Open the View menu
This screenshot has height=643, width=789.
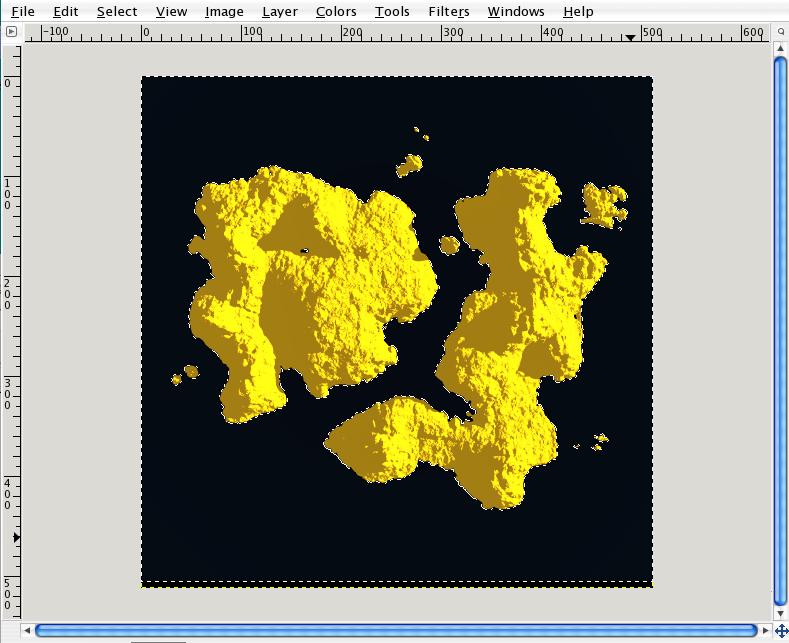point(171,11)
